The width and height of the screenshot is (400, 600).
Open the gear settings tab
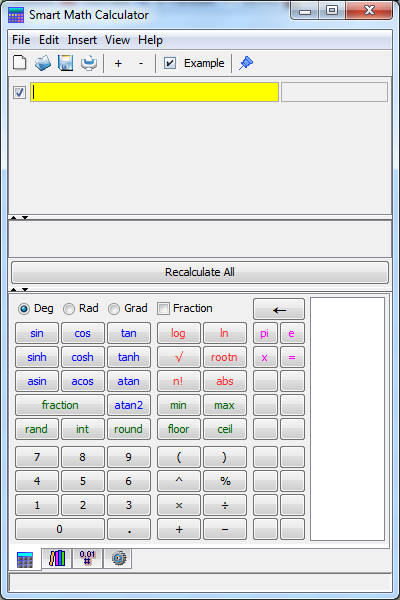118,558
